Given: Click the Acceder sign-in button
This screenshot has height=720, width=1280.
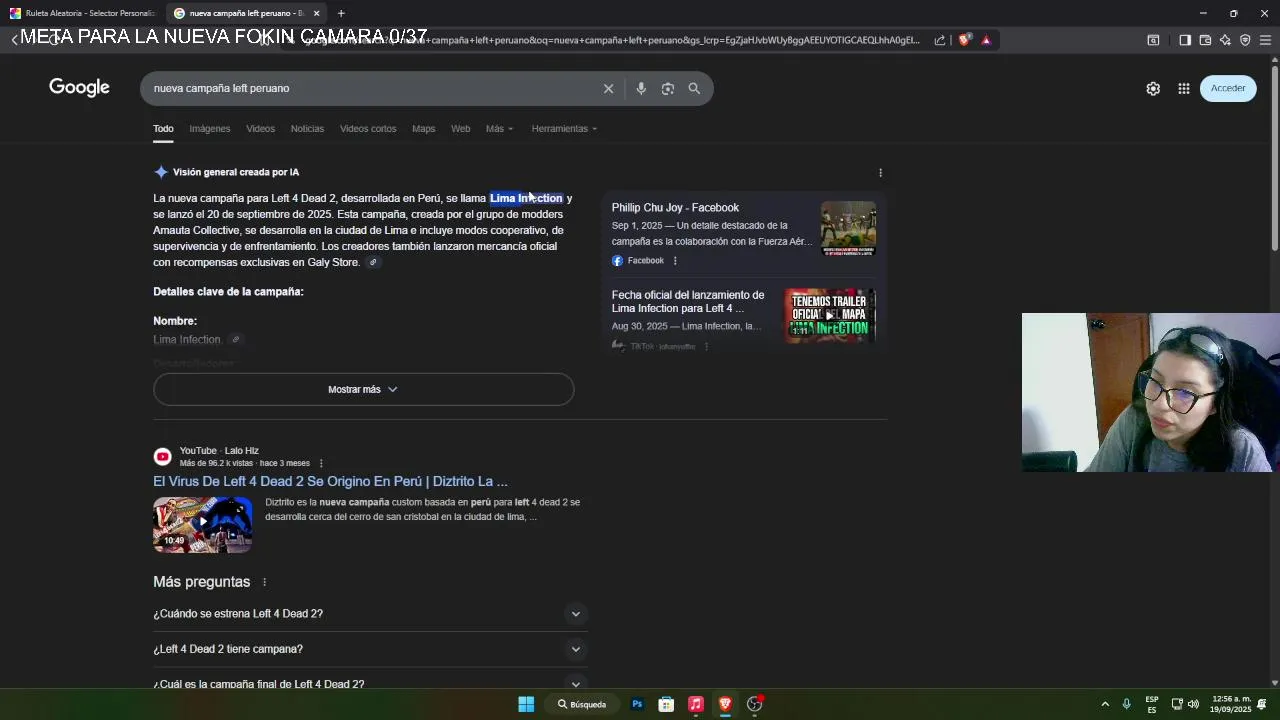Looking at the screenshot, I should click(1228, 88).
